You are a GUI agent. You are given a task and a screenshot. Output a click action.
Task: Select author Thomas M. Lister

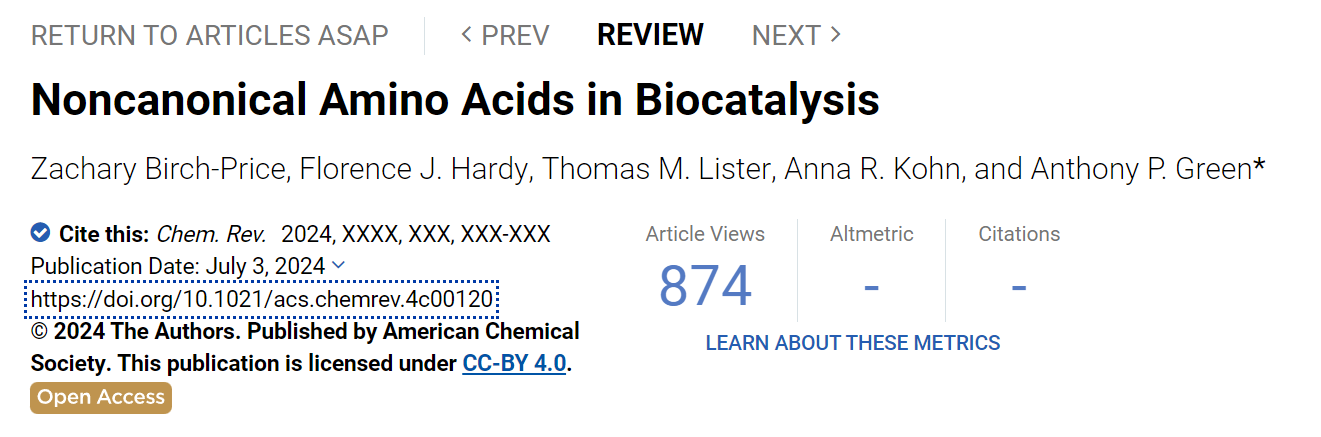[x=657, y=169]
